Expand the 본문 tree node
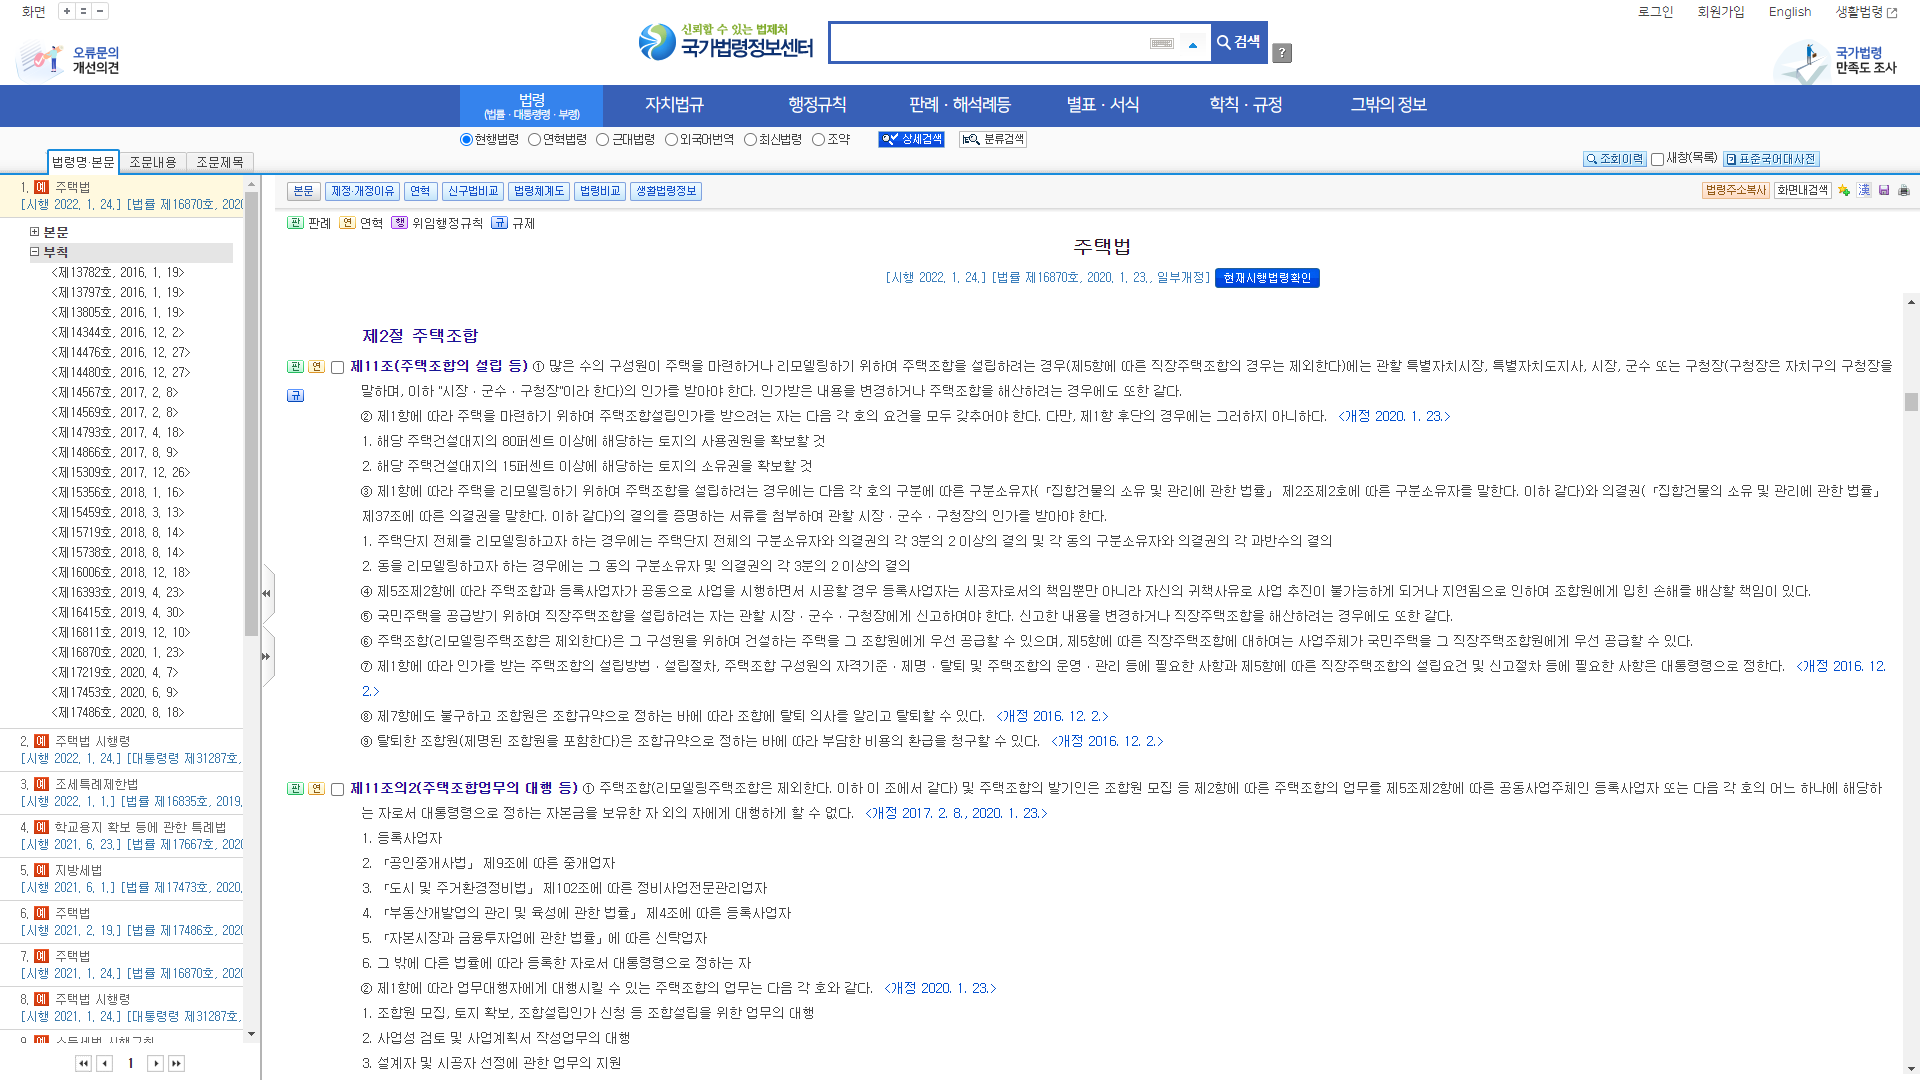Image resolution: width=1920 pixels, height=1080 pixels. 35,232
